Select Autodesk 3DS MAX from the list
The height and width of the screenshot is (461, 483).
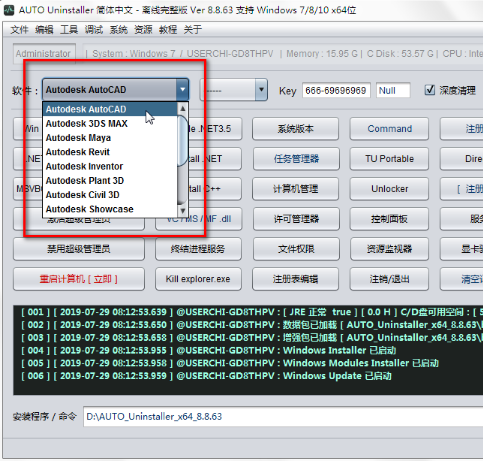coord(110,124)
